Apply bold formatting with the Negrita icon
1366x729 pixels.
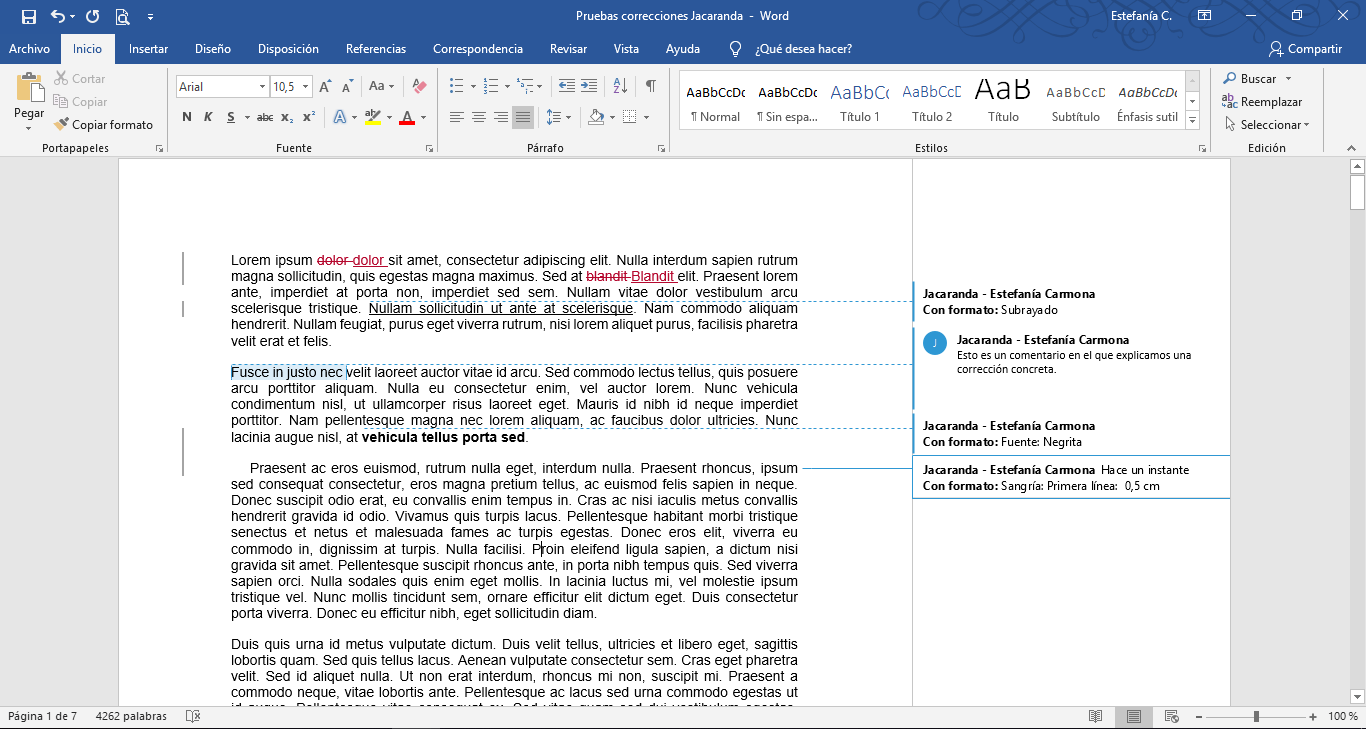tap(186, 116)
